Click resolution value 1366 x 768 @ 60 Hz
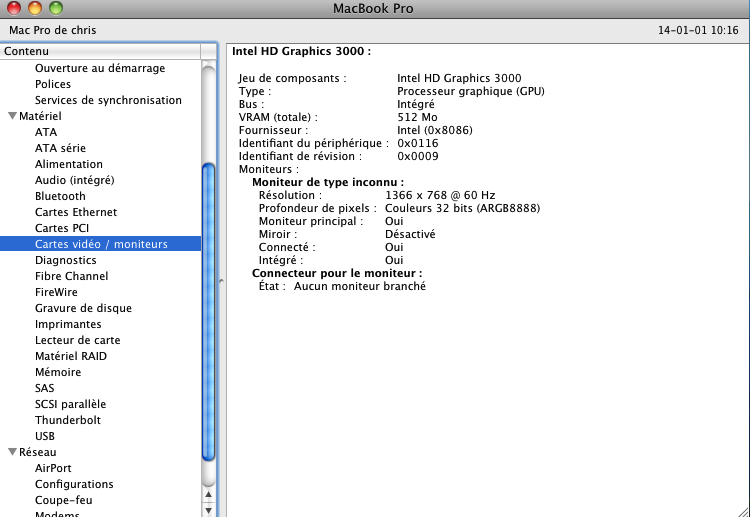The image size is (750, 517). (440, 195)
